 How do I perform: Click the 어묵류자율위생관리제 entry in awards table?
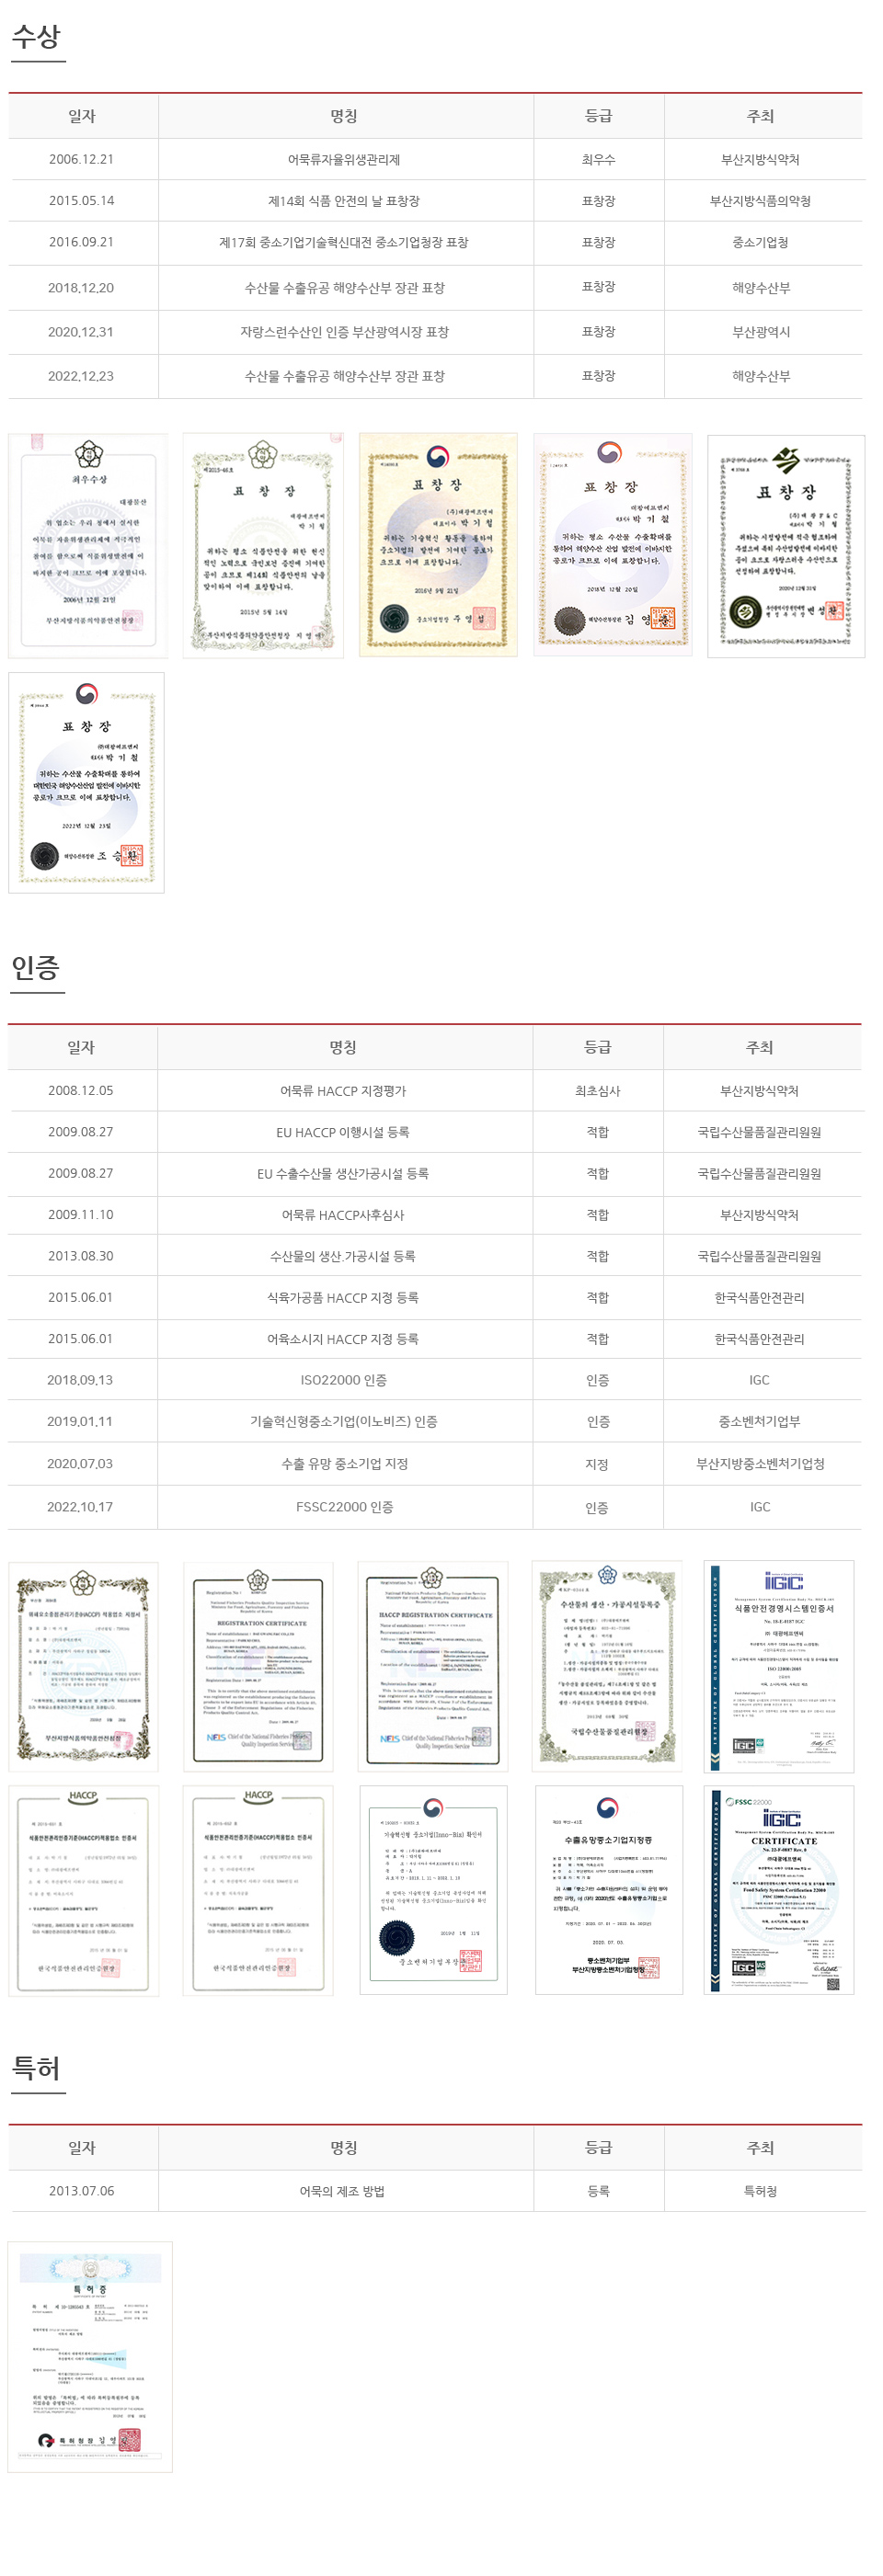[344, 160]
